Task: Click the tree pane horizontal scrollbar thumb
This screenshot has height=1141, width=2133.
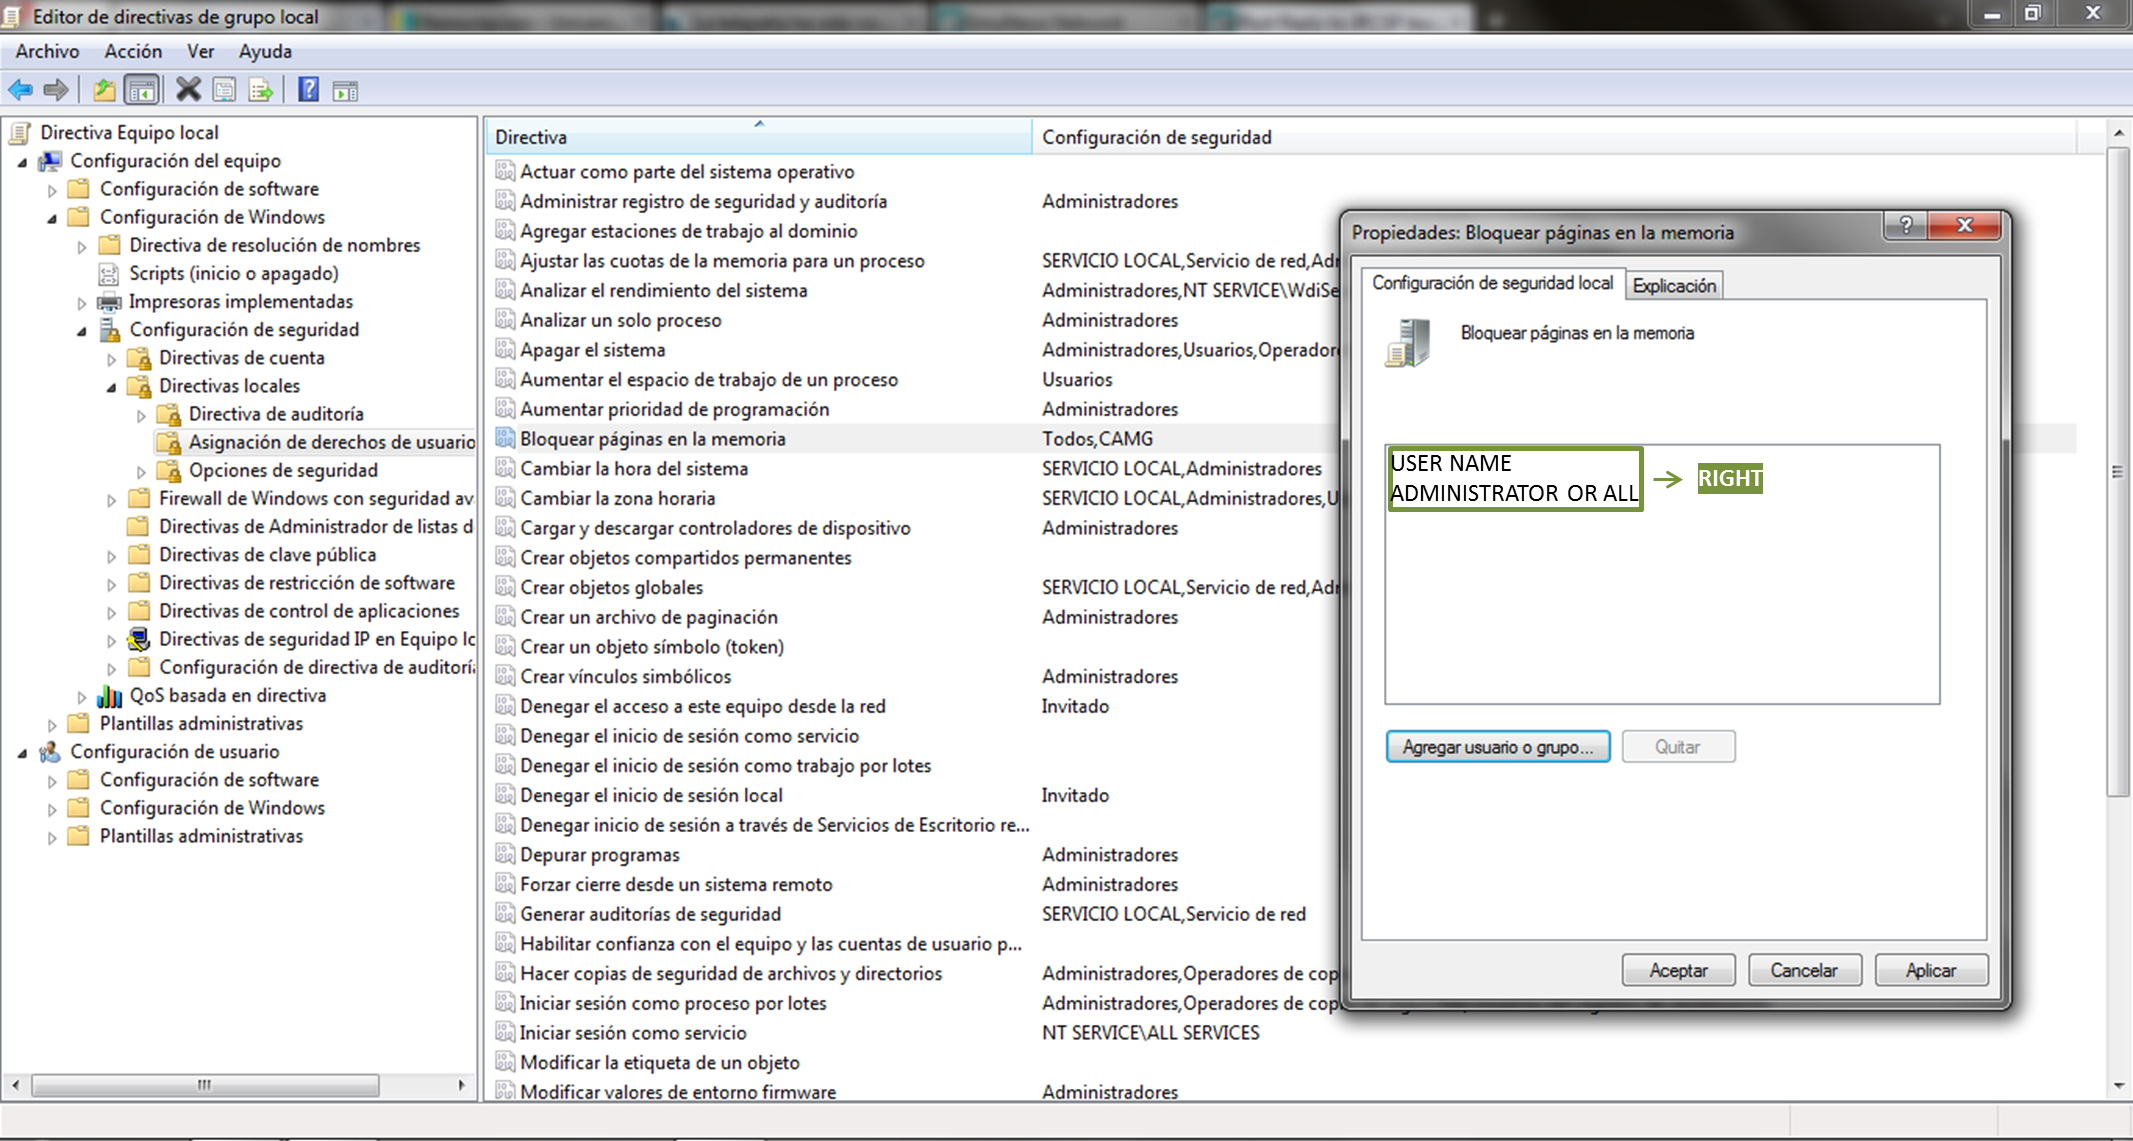Action: click(205, 1085)
